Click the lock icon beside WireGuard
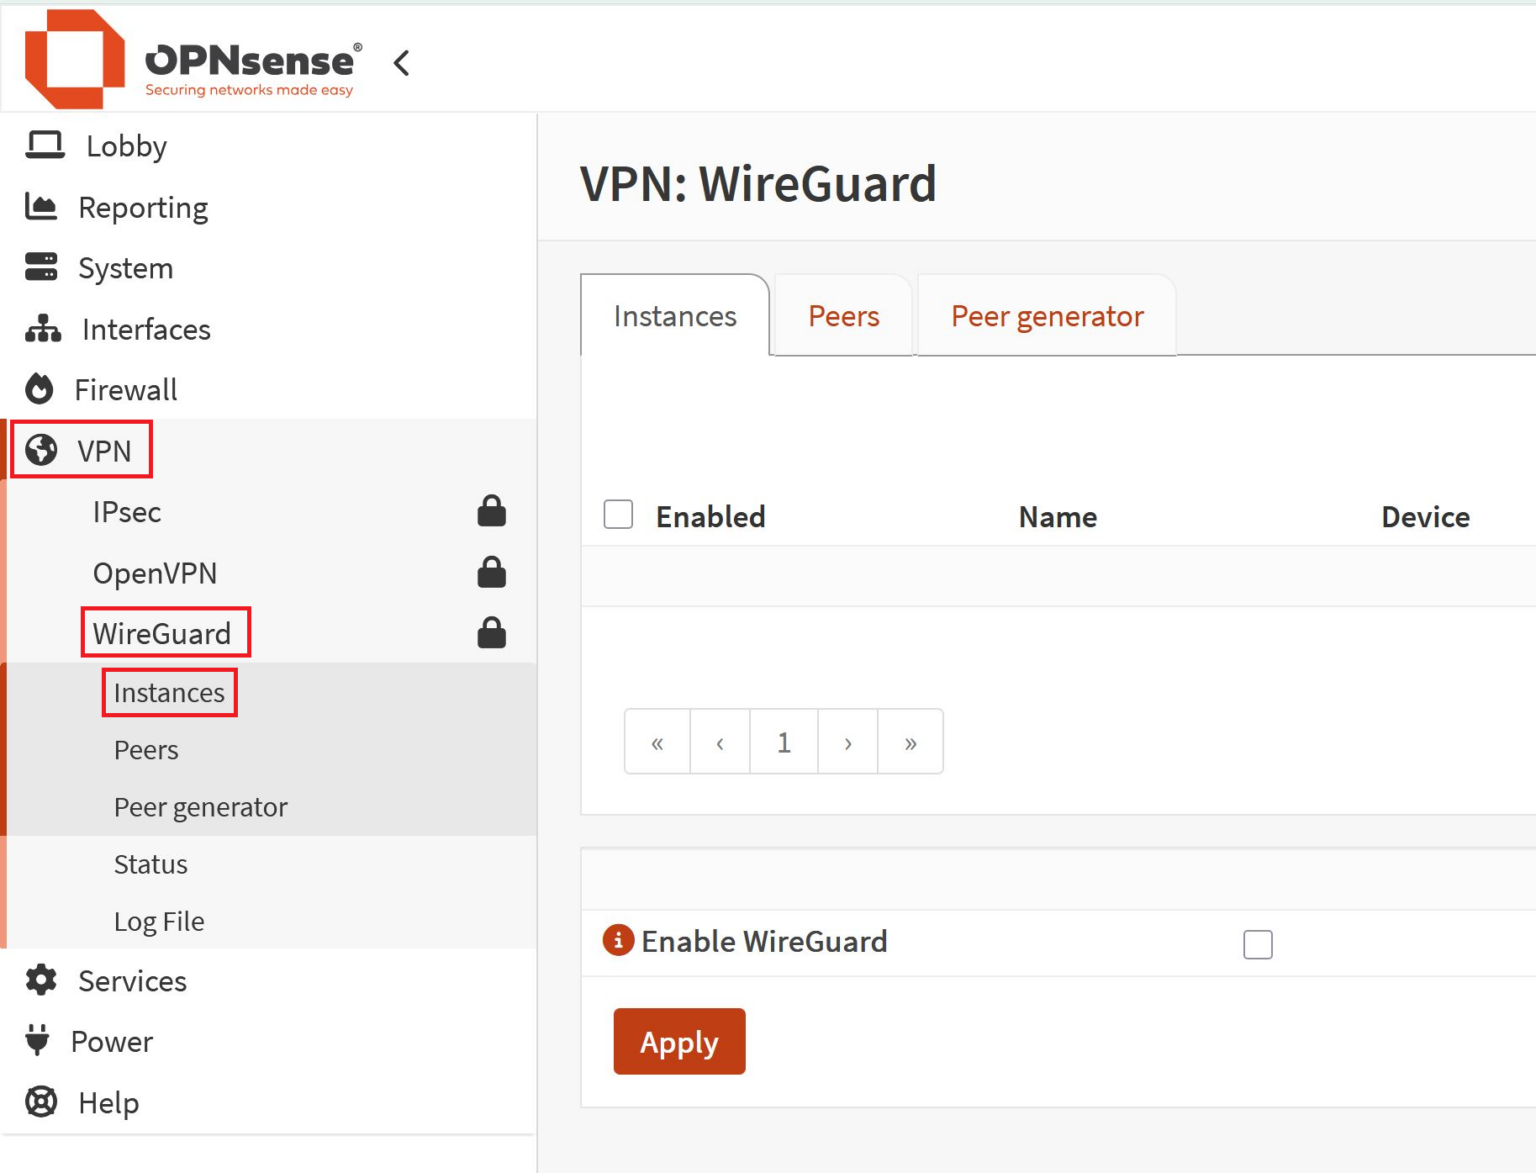1536x1173 pixels. 491,632
